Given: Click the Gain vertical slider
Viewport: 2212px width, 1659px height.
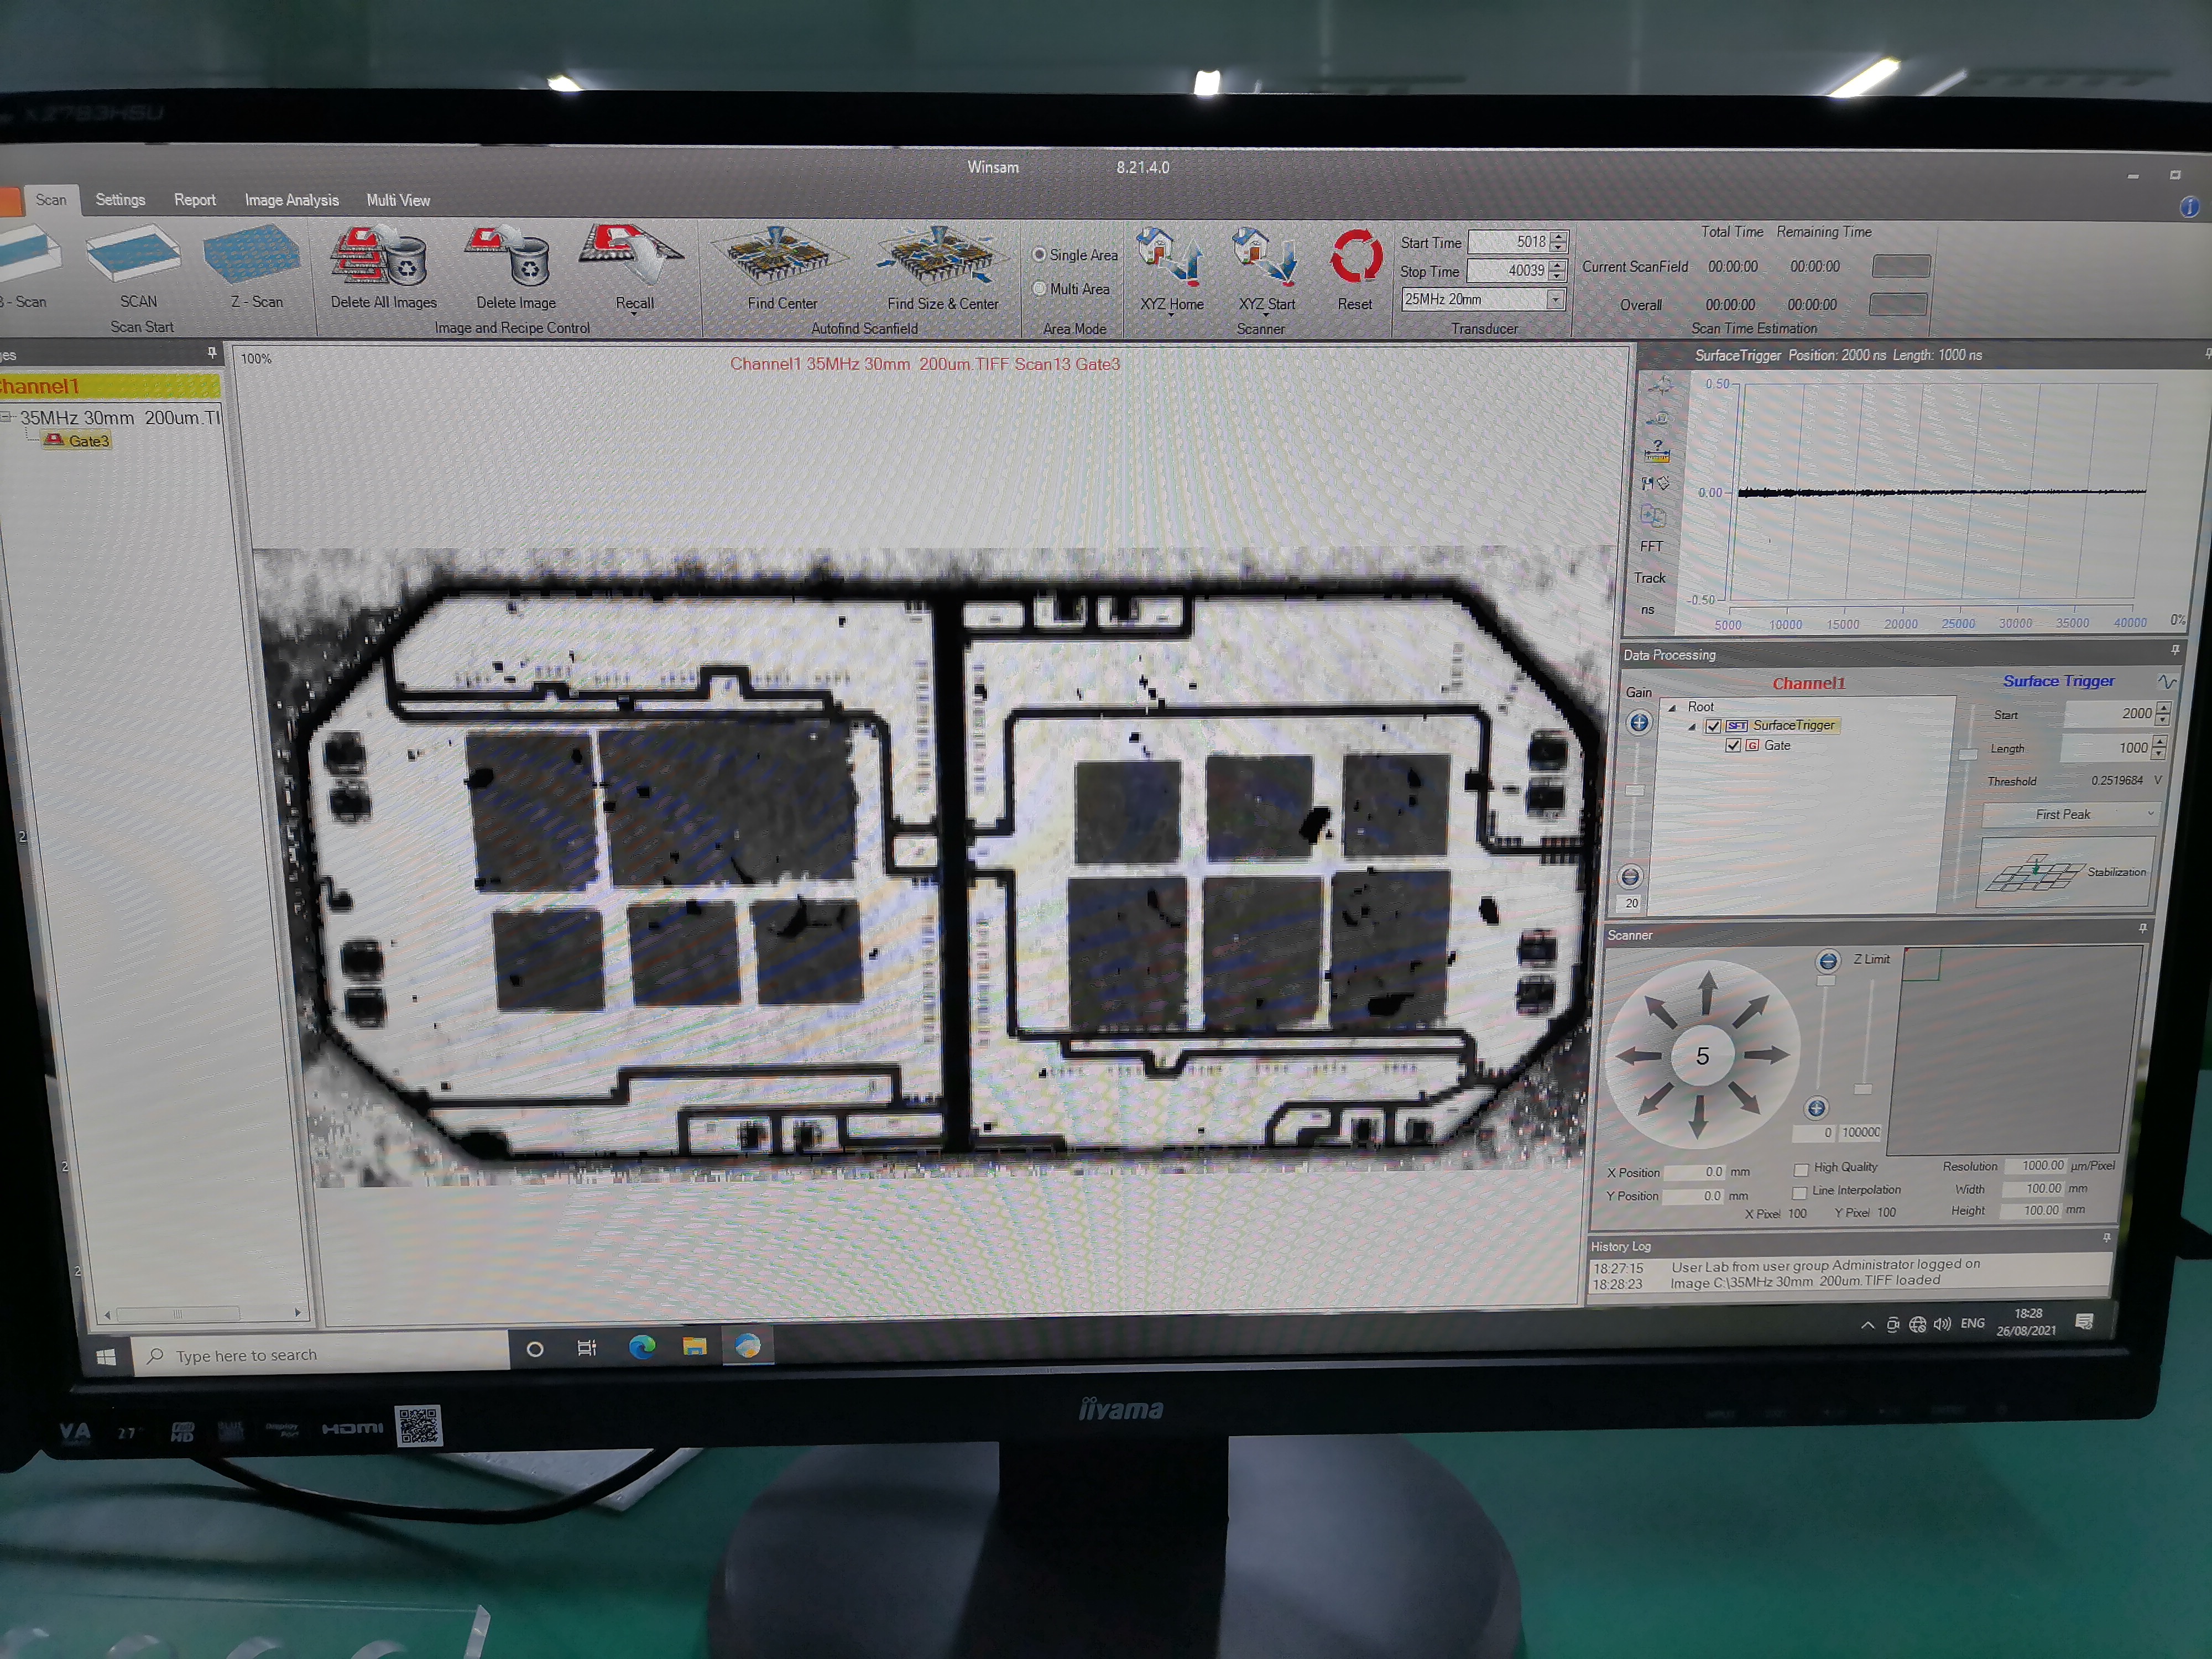Looking at the screenshot, I should click(x=1635, y=790).
